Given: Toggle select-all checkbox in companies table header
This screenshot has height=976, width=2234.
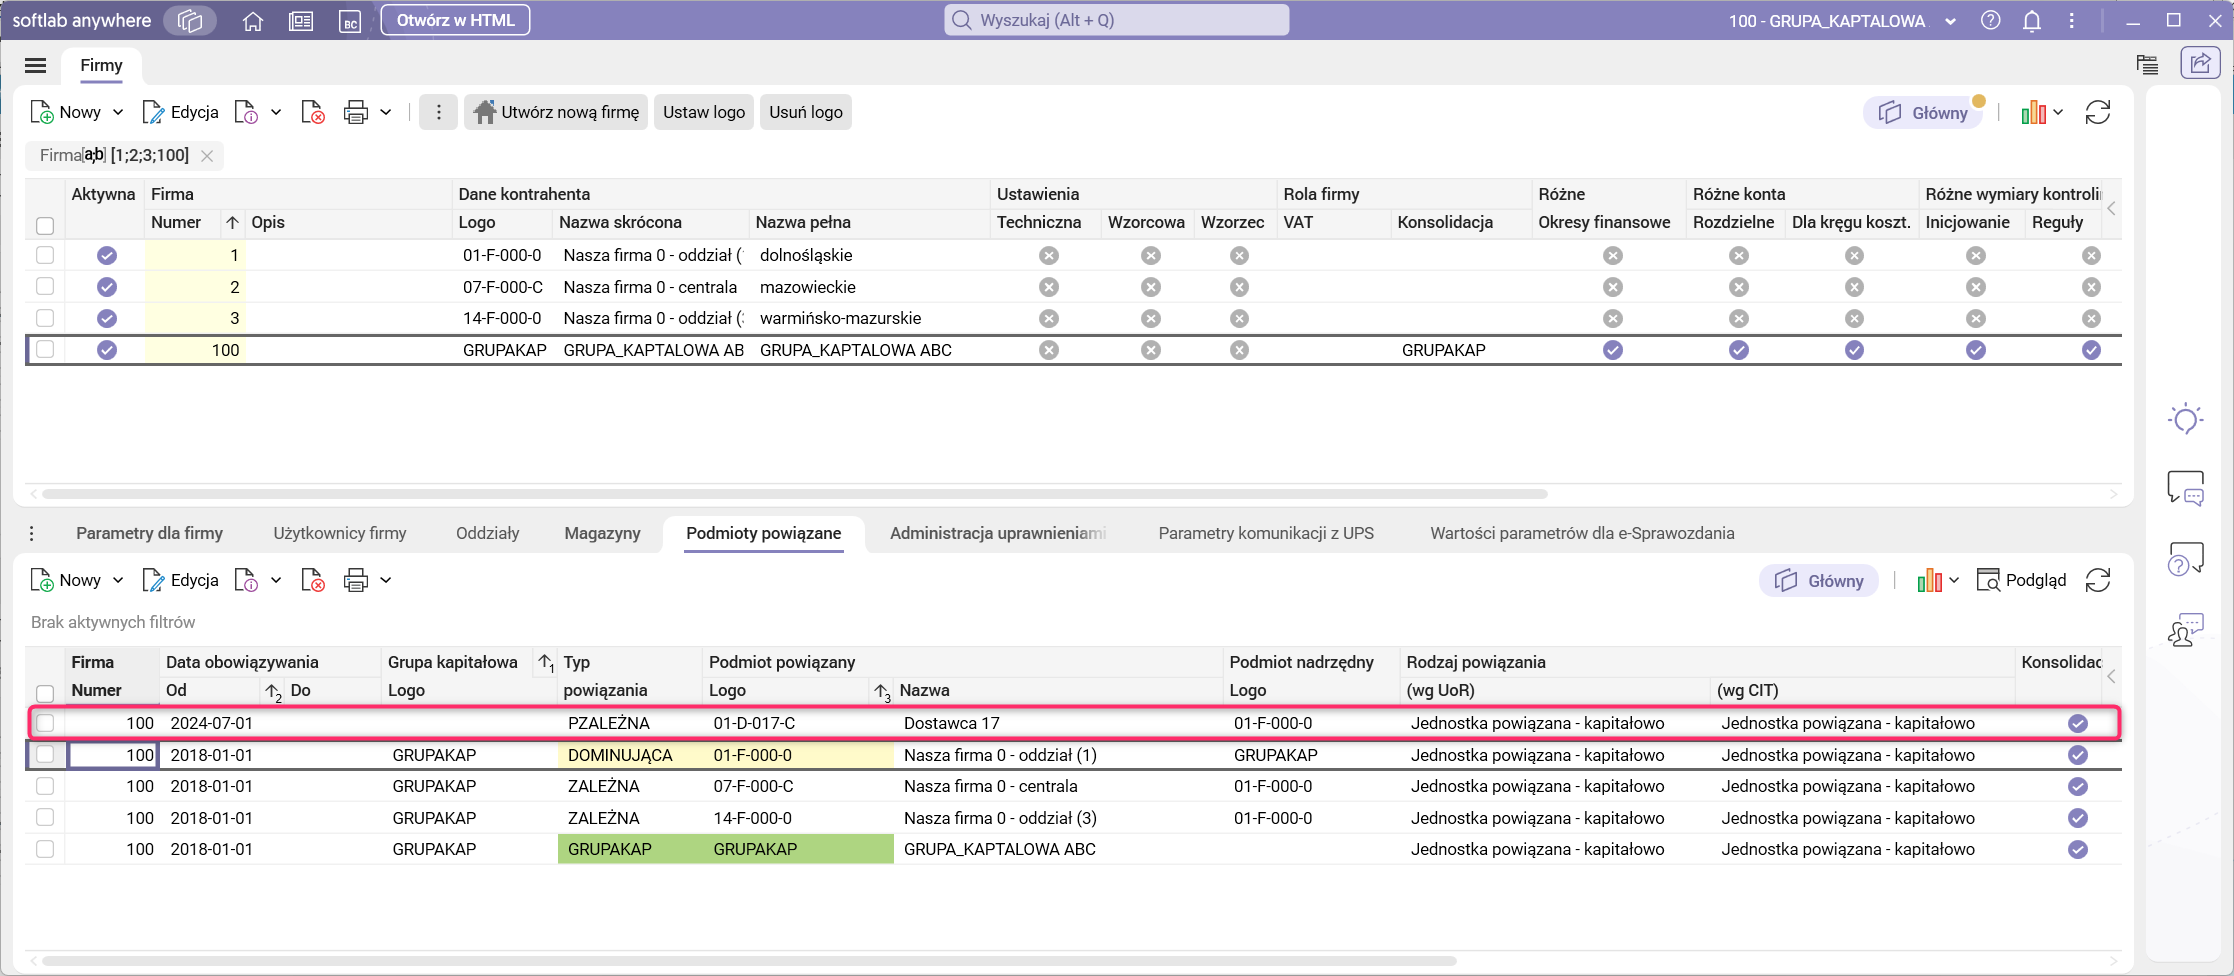Looking at the screenshot, I should point(45,225).
